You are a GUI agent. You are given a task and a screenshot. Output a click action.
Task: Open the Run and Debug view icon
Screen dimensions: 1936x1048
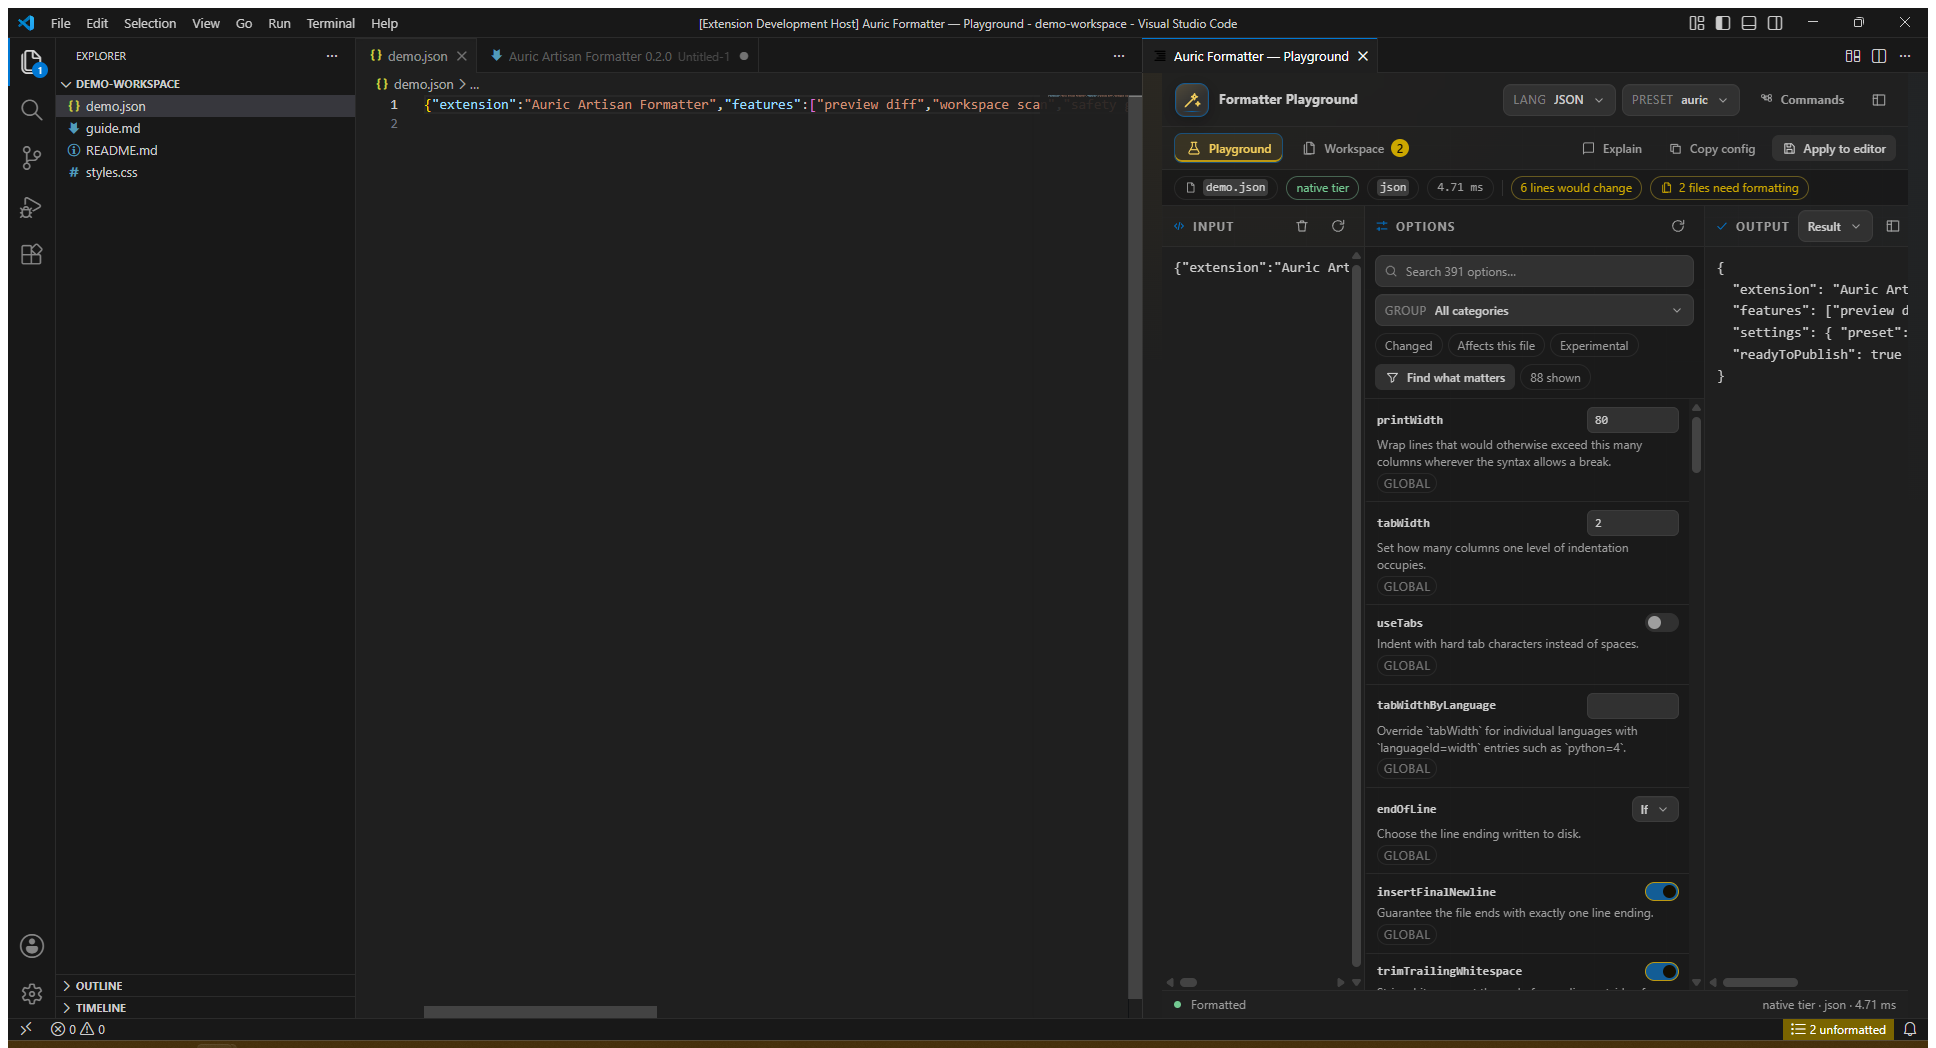[x=32, y=207]
